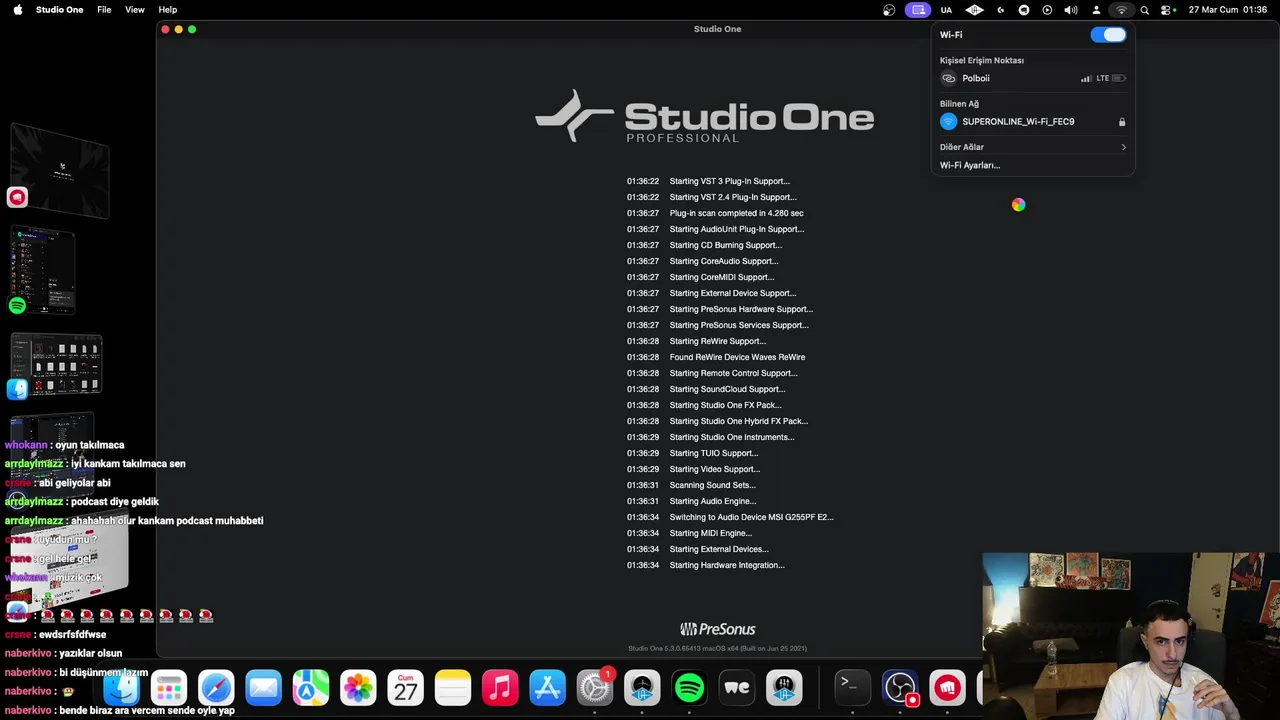Click the "Starting TUIO Support..." log line
1280x720 pixels.
click(714, 453)
